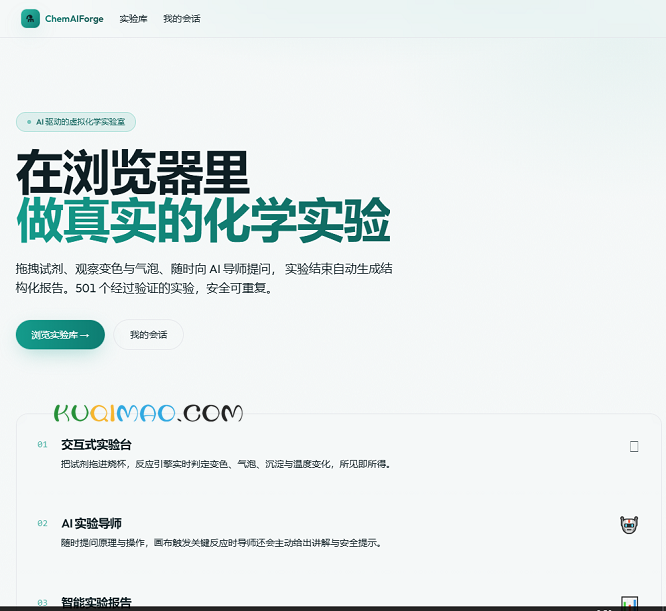666x611 pixels.
Task: Click the 浏览实验库 → button
Action: 60,335
